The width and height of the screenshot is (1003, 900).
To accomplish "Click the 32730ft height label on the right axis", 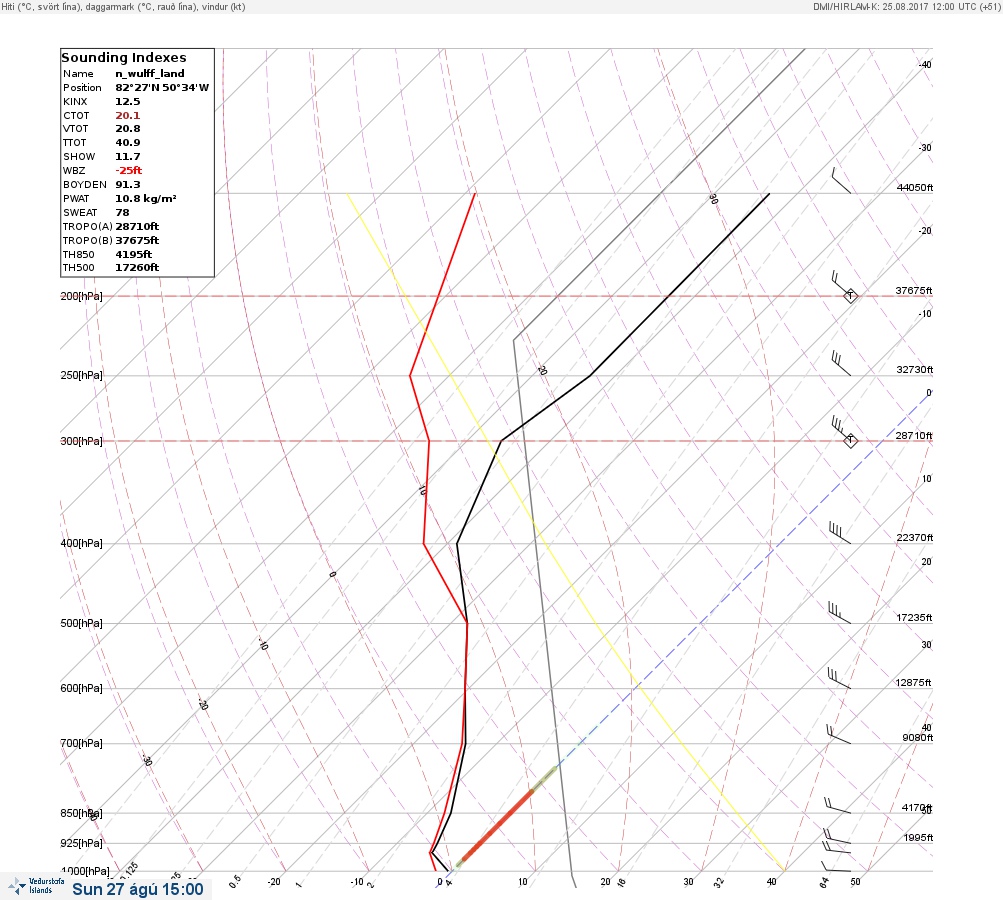I will [x=915, y=370].
